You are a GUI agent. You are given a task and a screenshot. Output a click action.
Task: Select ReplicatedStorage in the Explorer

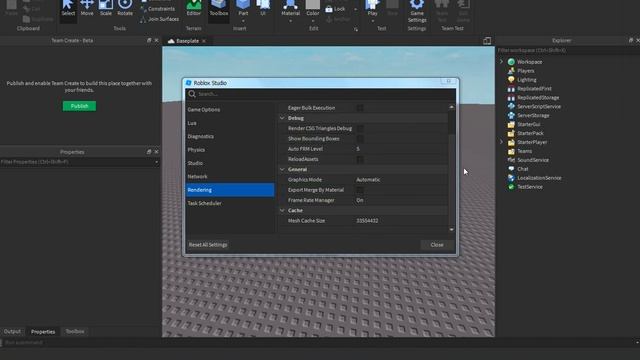538,98
